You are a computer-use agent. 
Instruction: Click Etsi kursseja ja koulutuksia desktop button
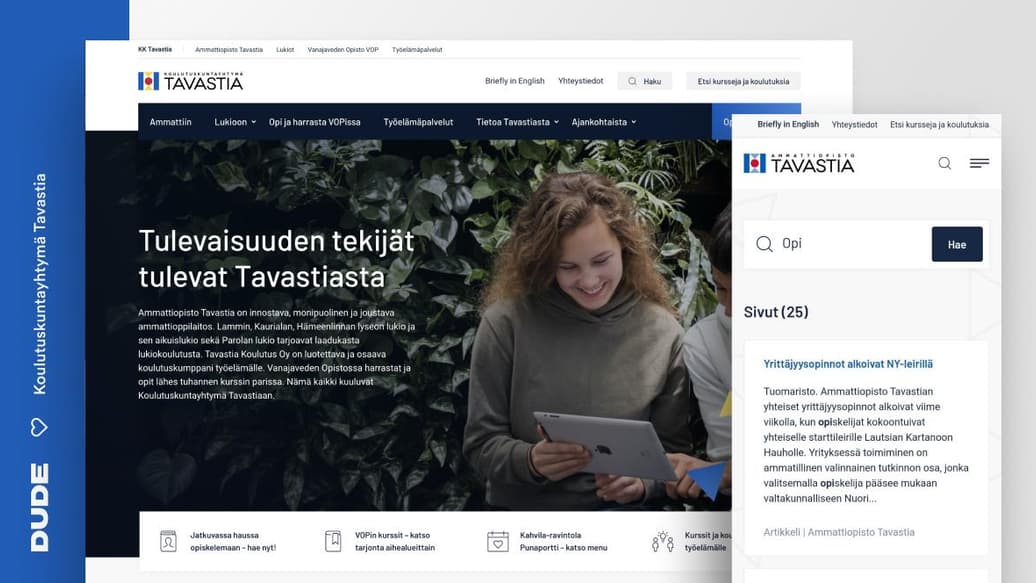(x=743, y=81)
